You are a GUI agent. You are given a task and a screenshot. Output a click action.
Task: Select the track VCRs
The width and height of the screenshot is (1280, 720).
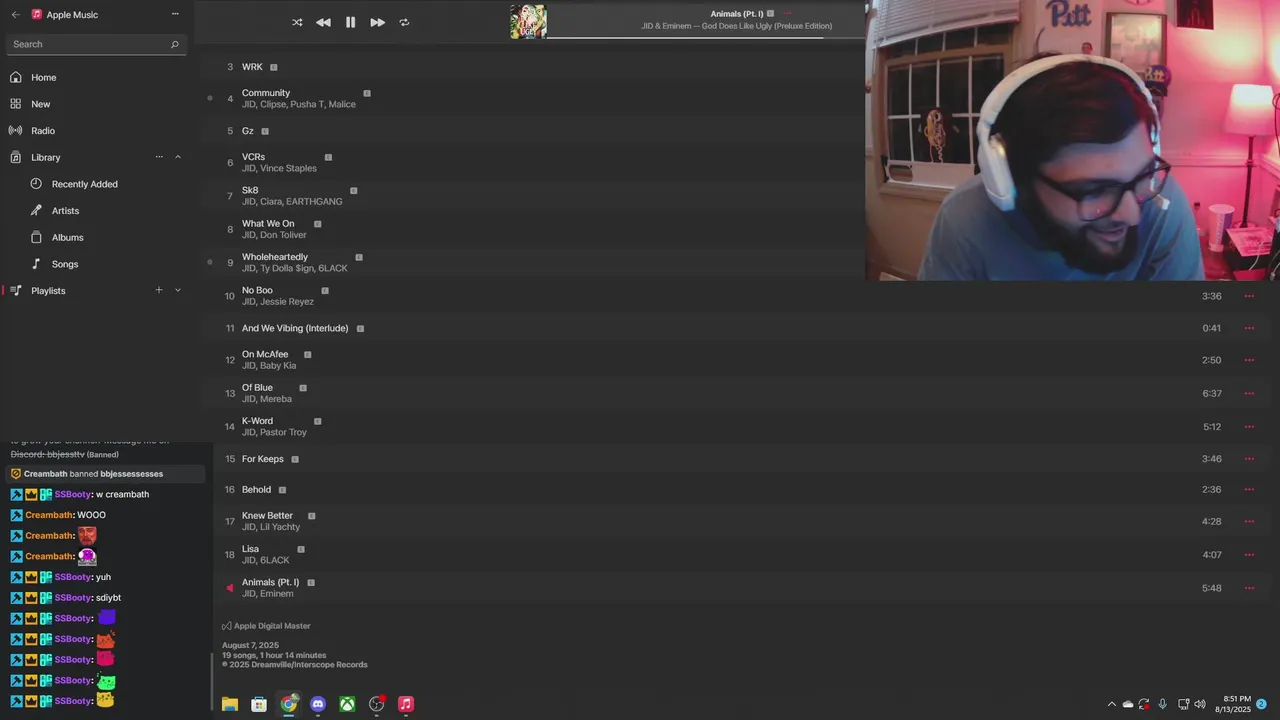click(253, 157)
